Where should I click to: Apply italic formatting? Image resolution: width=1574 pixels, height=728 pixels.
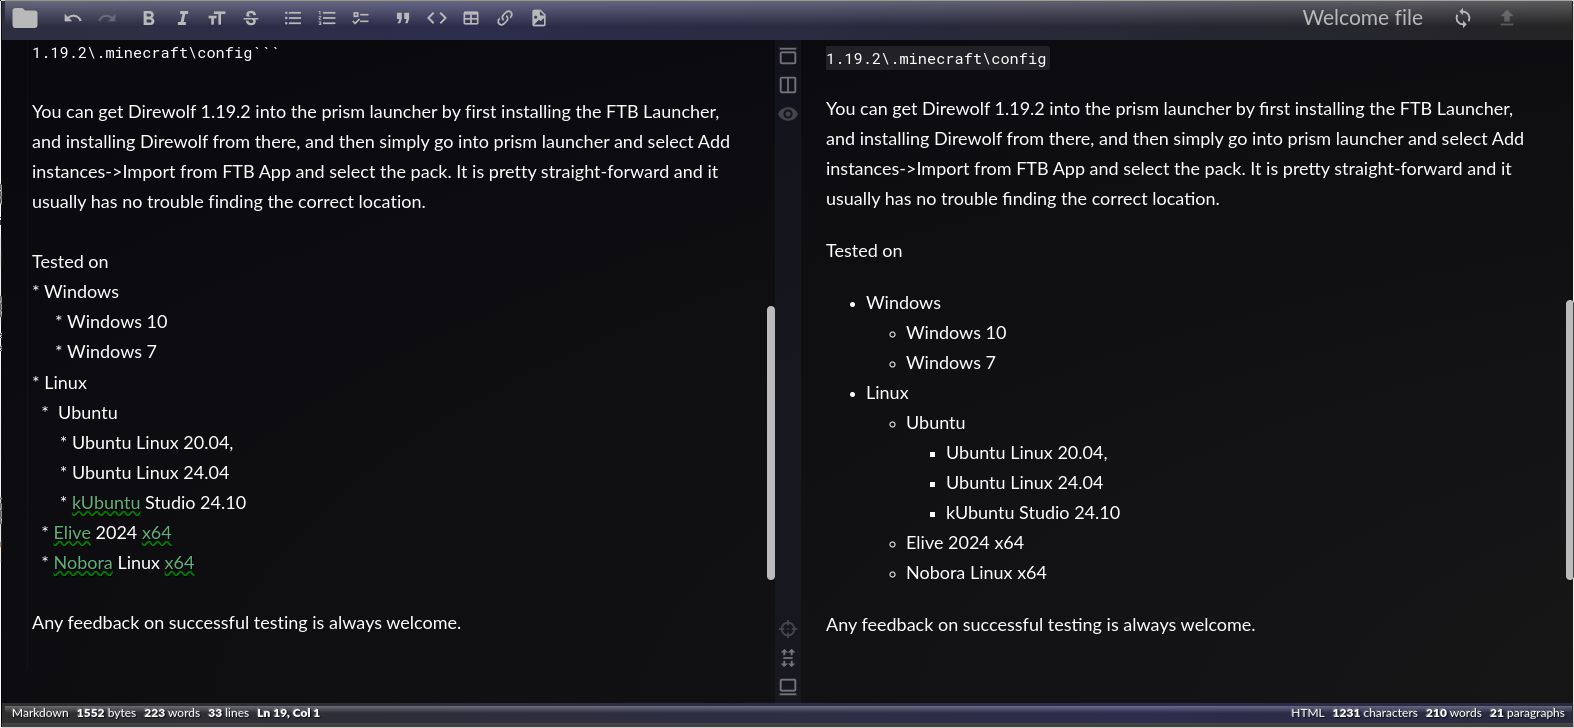coord(182,18)
